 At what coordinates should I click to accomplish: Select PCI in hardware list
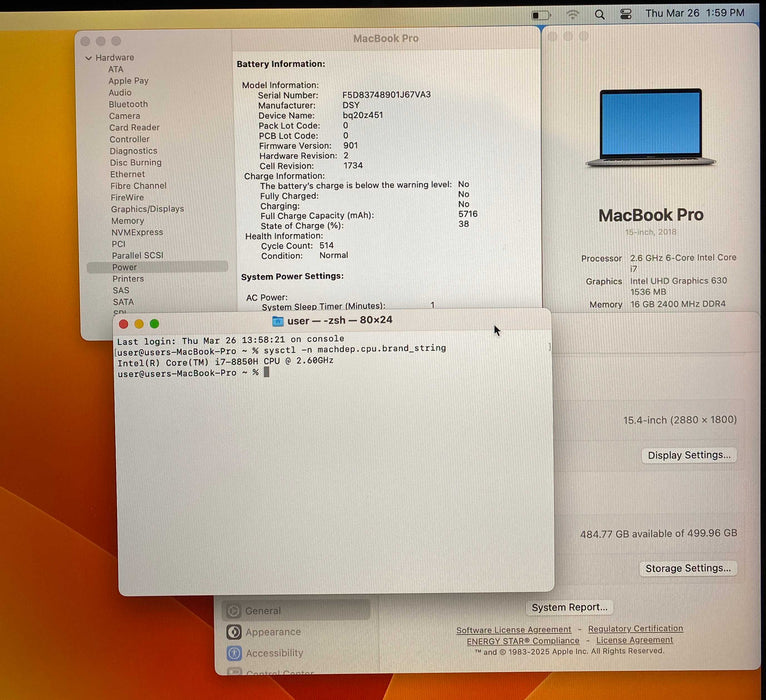point(119,244)
